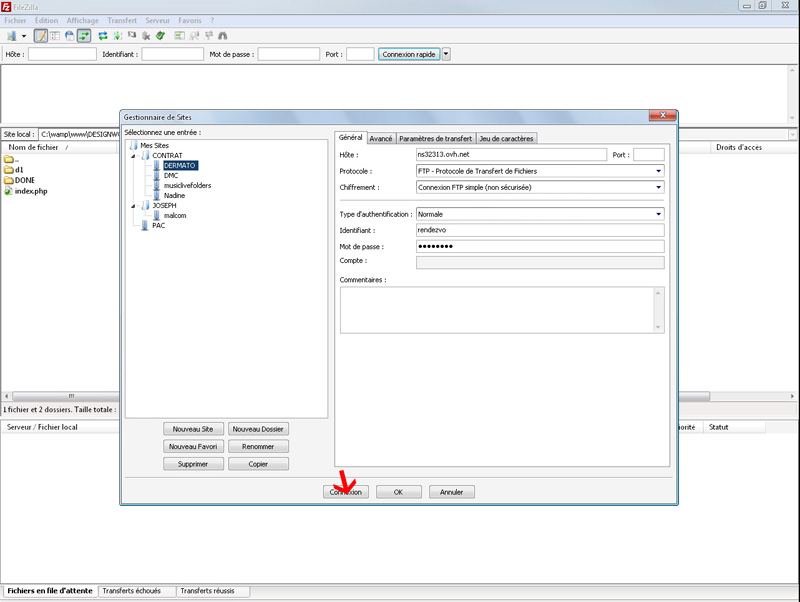800x602 pixels.
Task: Click the CONTRAT folder icon
Action: click(145, 155)
